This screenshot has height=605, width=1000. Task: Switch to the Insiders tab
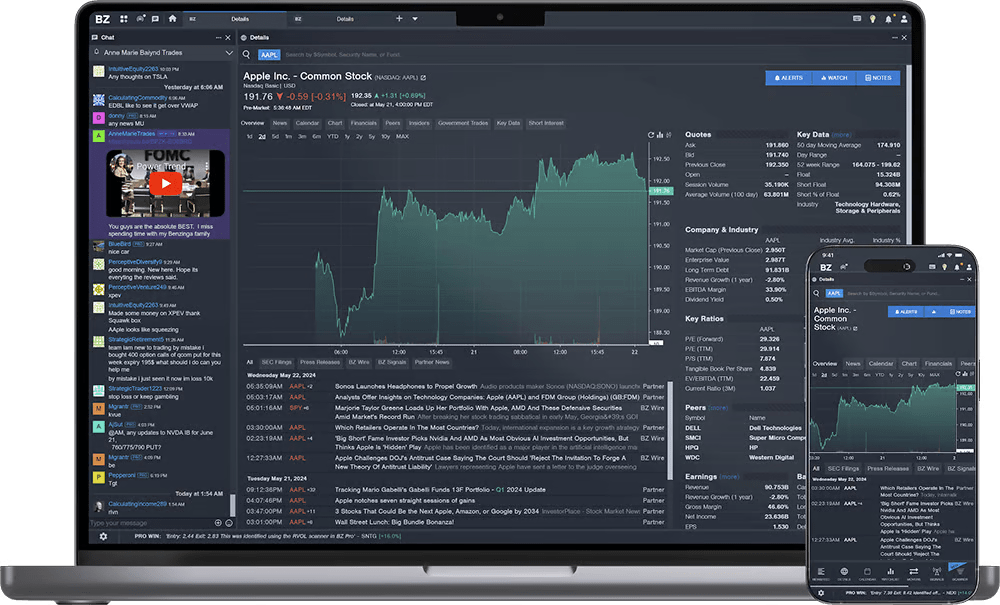(419, 123)
